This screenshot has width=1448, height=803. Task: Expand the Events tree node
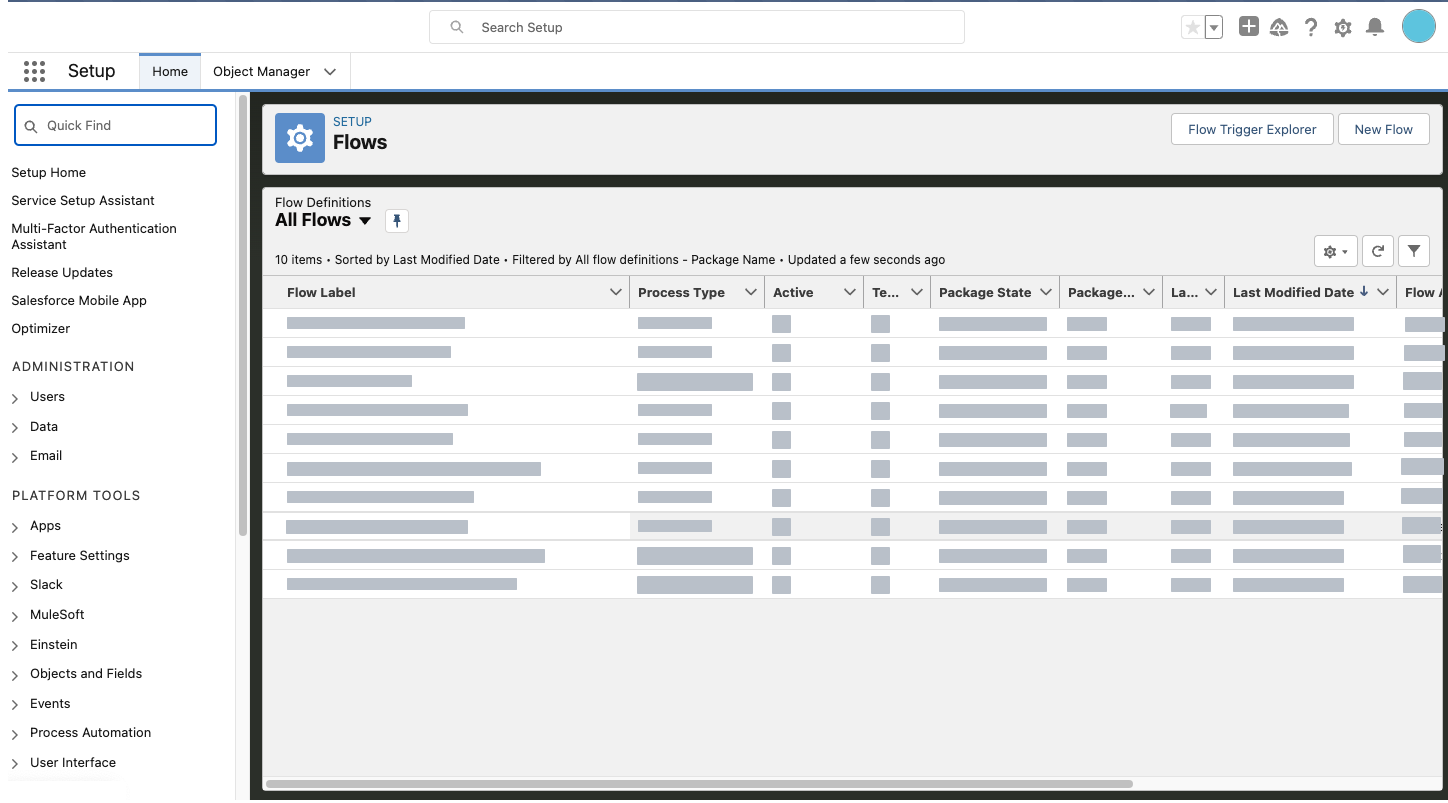click(x=15, y=705)
